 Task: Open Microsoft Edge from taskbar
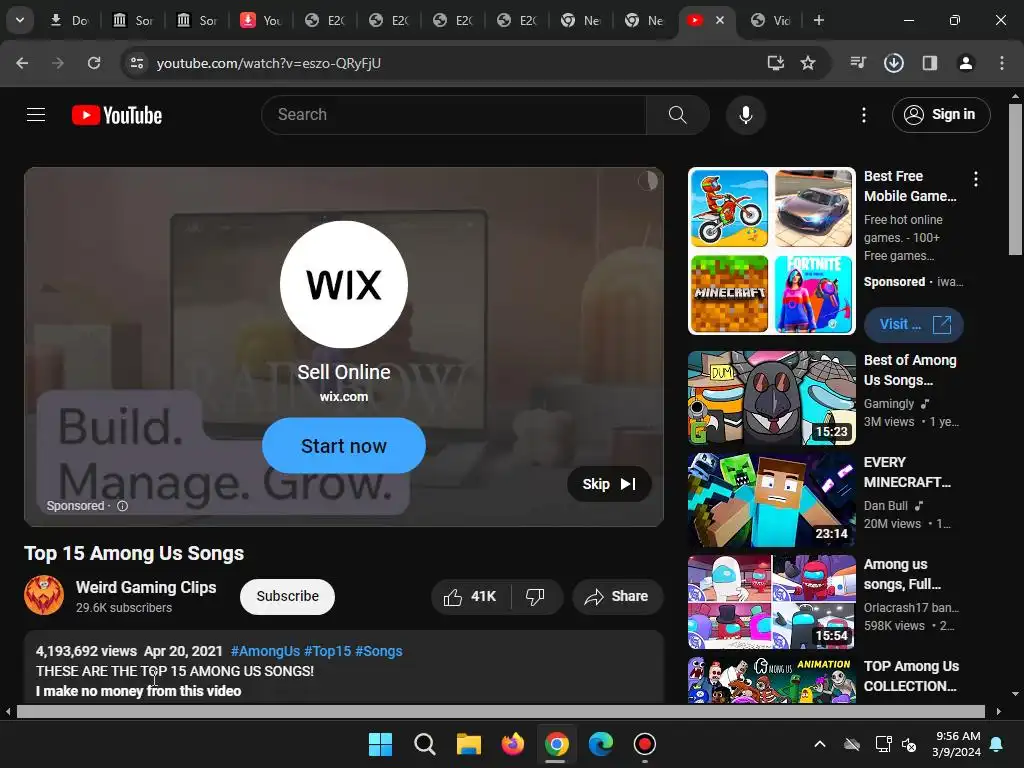coord(601,744)
